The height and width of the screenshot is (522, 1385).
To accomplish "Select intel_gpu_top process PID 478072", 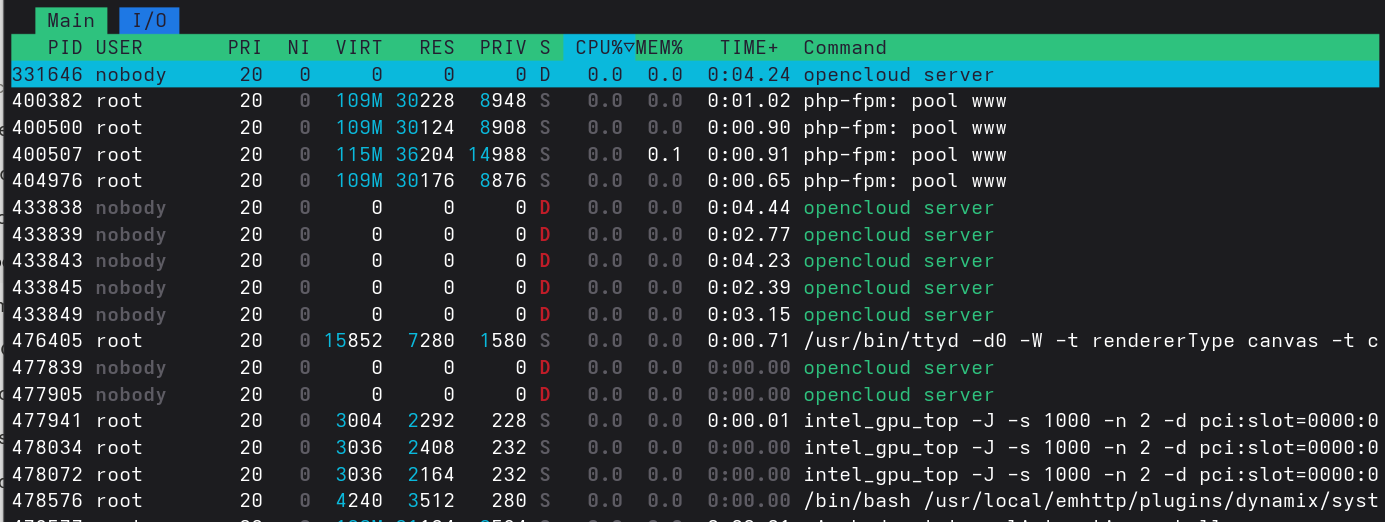I will coord(694,474).
